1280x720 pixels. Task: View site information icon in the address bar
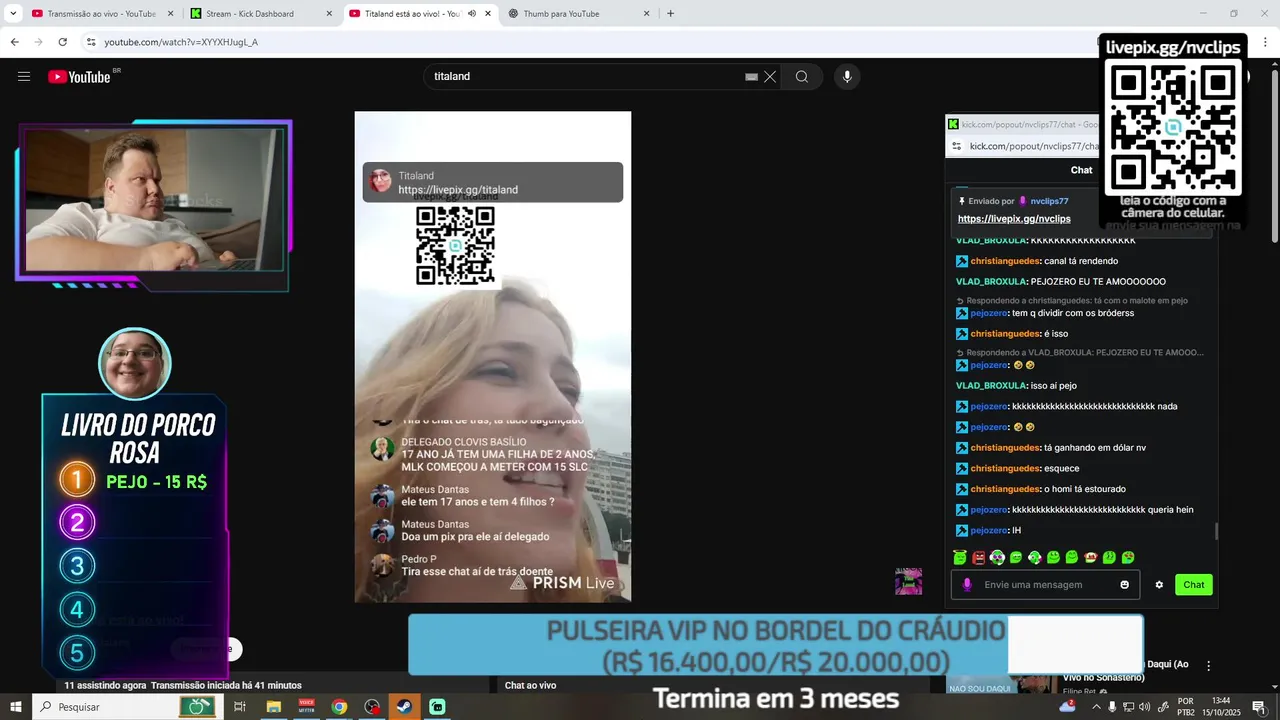(90, 42)
